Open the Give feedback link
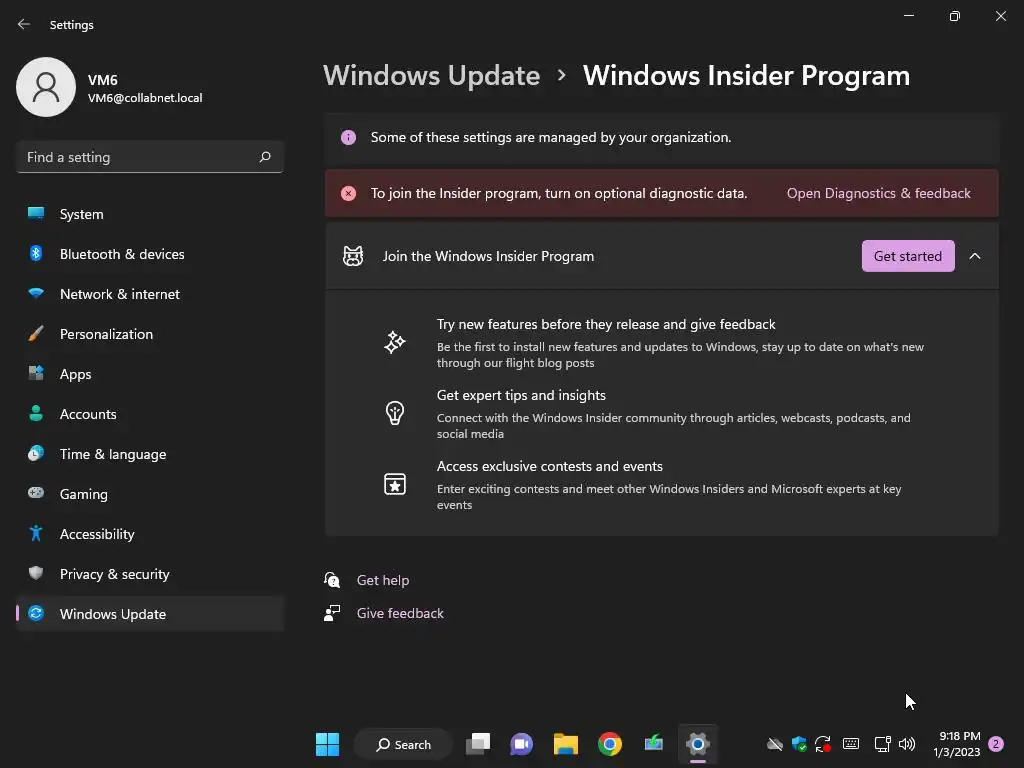 pos(400,613)
